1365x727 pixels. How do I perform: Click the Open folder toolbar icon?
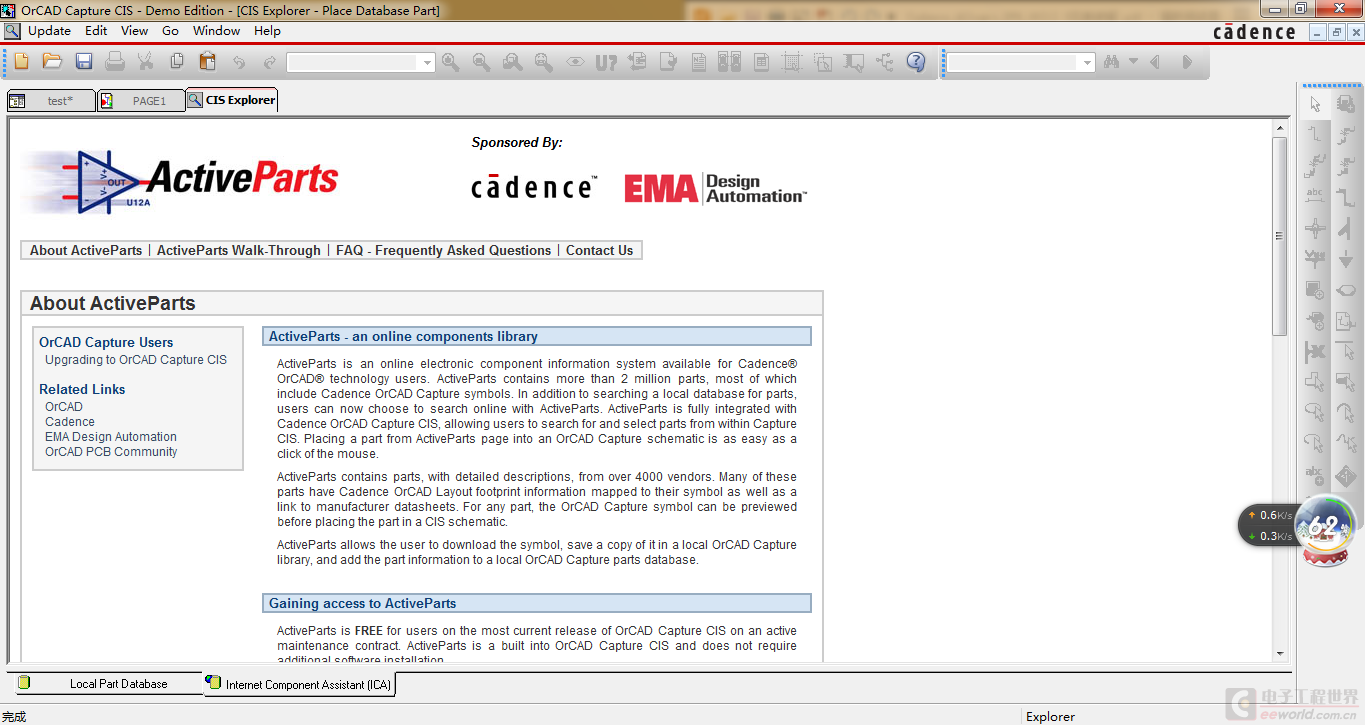point(52,62)
